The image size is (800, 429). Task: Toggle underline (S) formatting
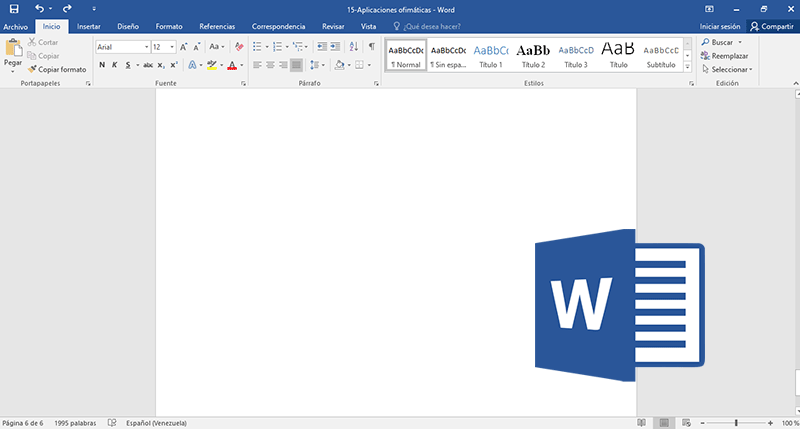click(128, 65)
